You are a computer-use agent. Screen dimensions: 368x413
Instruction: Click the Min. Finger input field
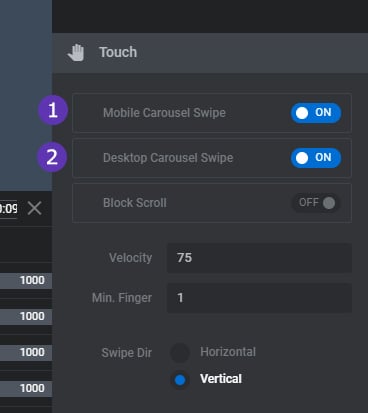(x=259, y=298)
